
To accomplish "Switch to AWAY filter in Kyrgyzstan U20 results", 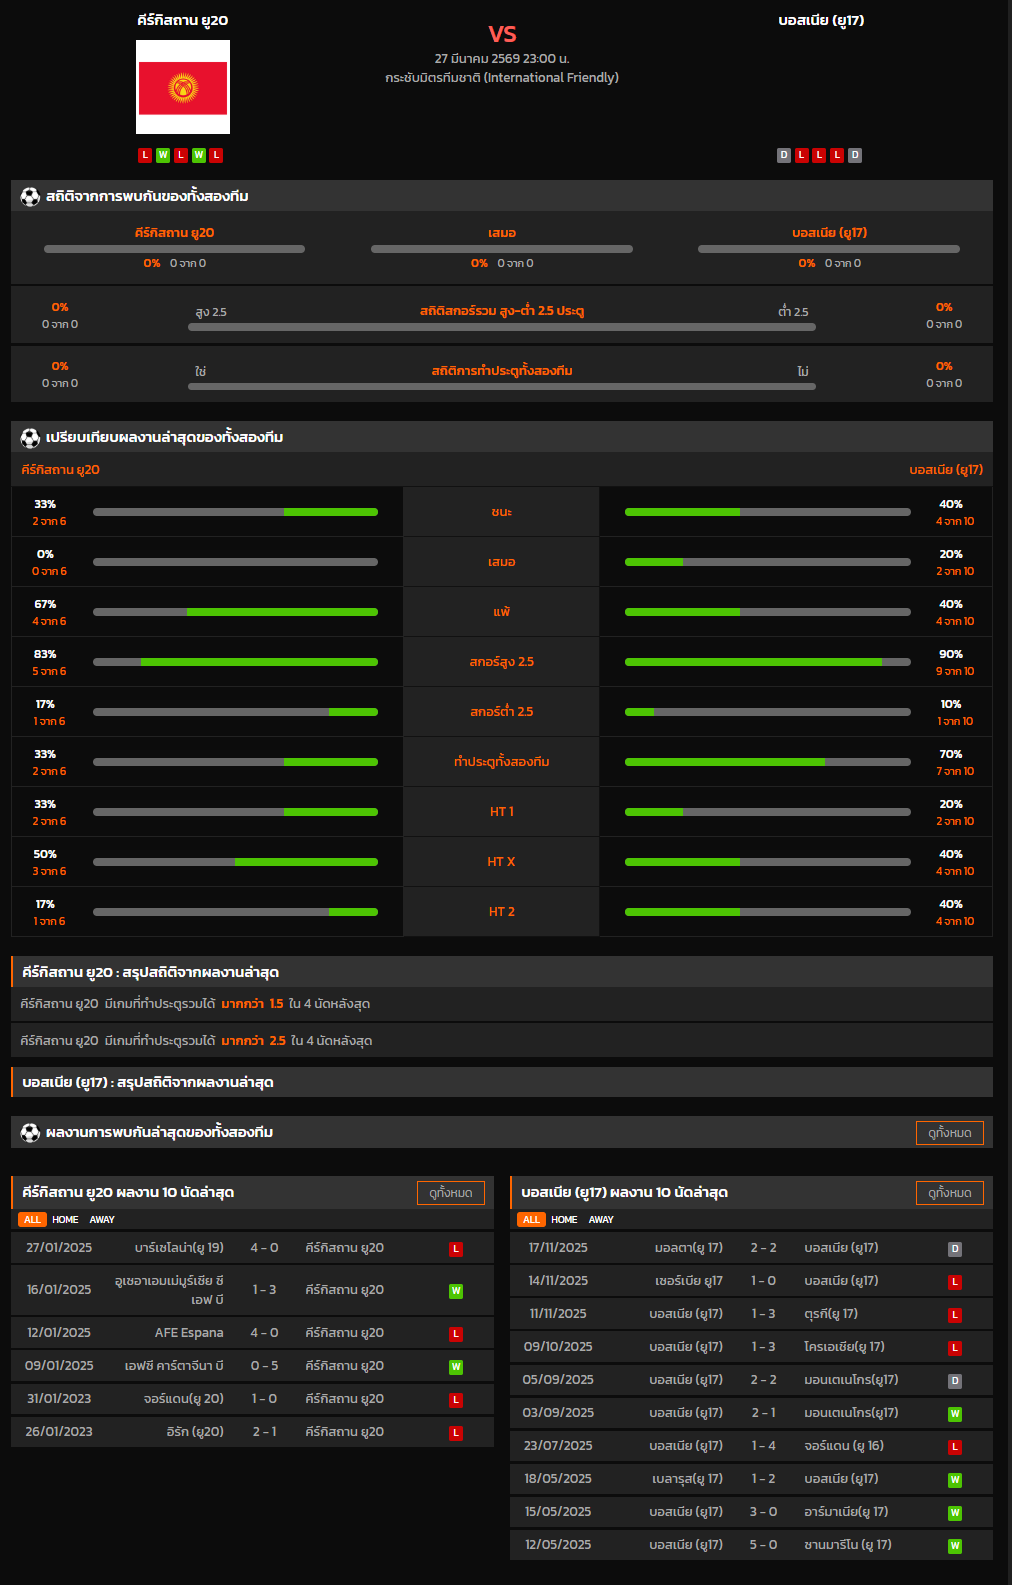I will coord(102,1220).
